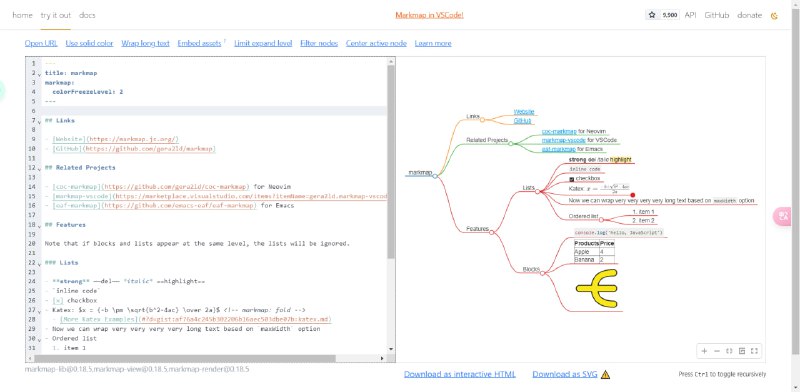Click the Markmap in VSCode! link

click(x=429, y=15)
